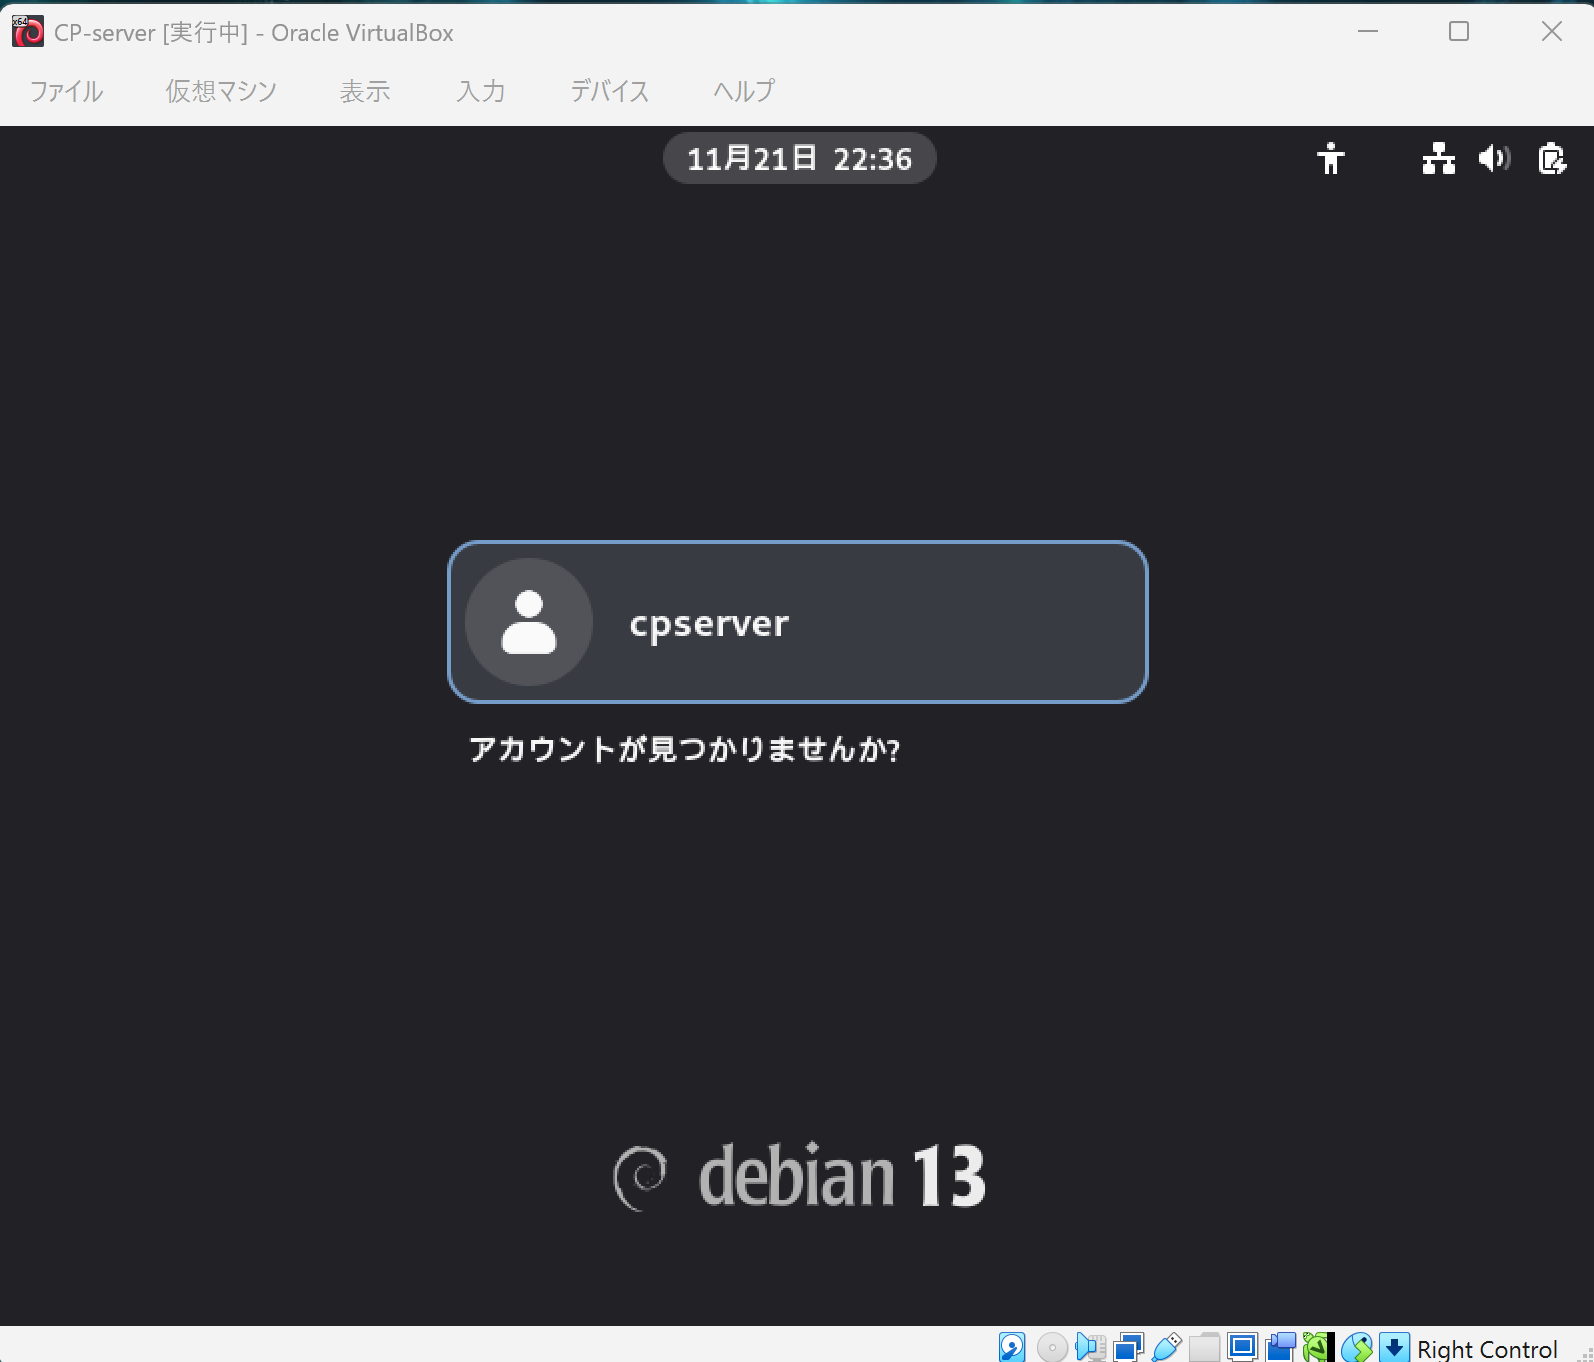Click the keyboard capture arrow icon
The height and width of the screenshot is (1362, 1594).
[x=1395, y=1347]
